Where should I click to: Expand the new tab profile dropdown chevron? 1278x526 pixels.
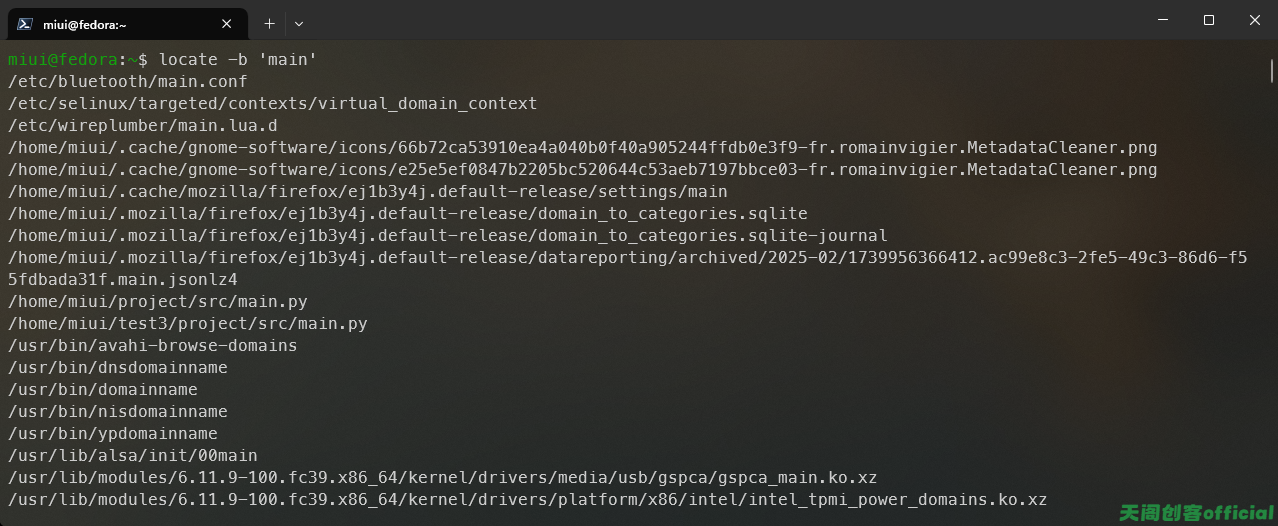[x=299, y=23]
